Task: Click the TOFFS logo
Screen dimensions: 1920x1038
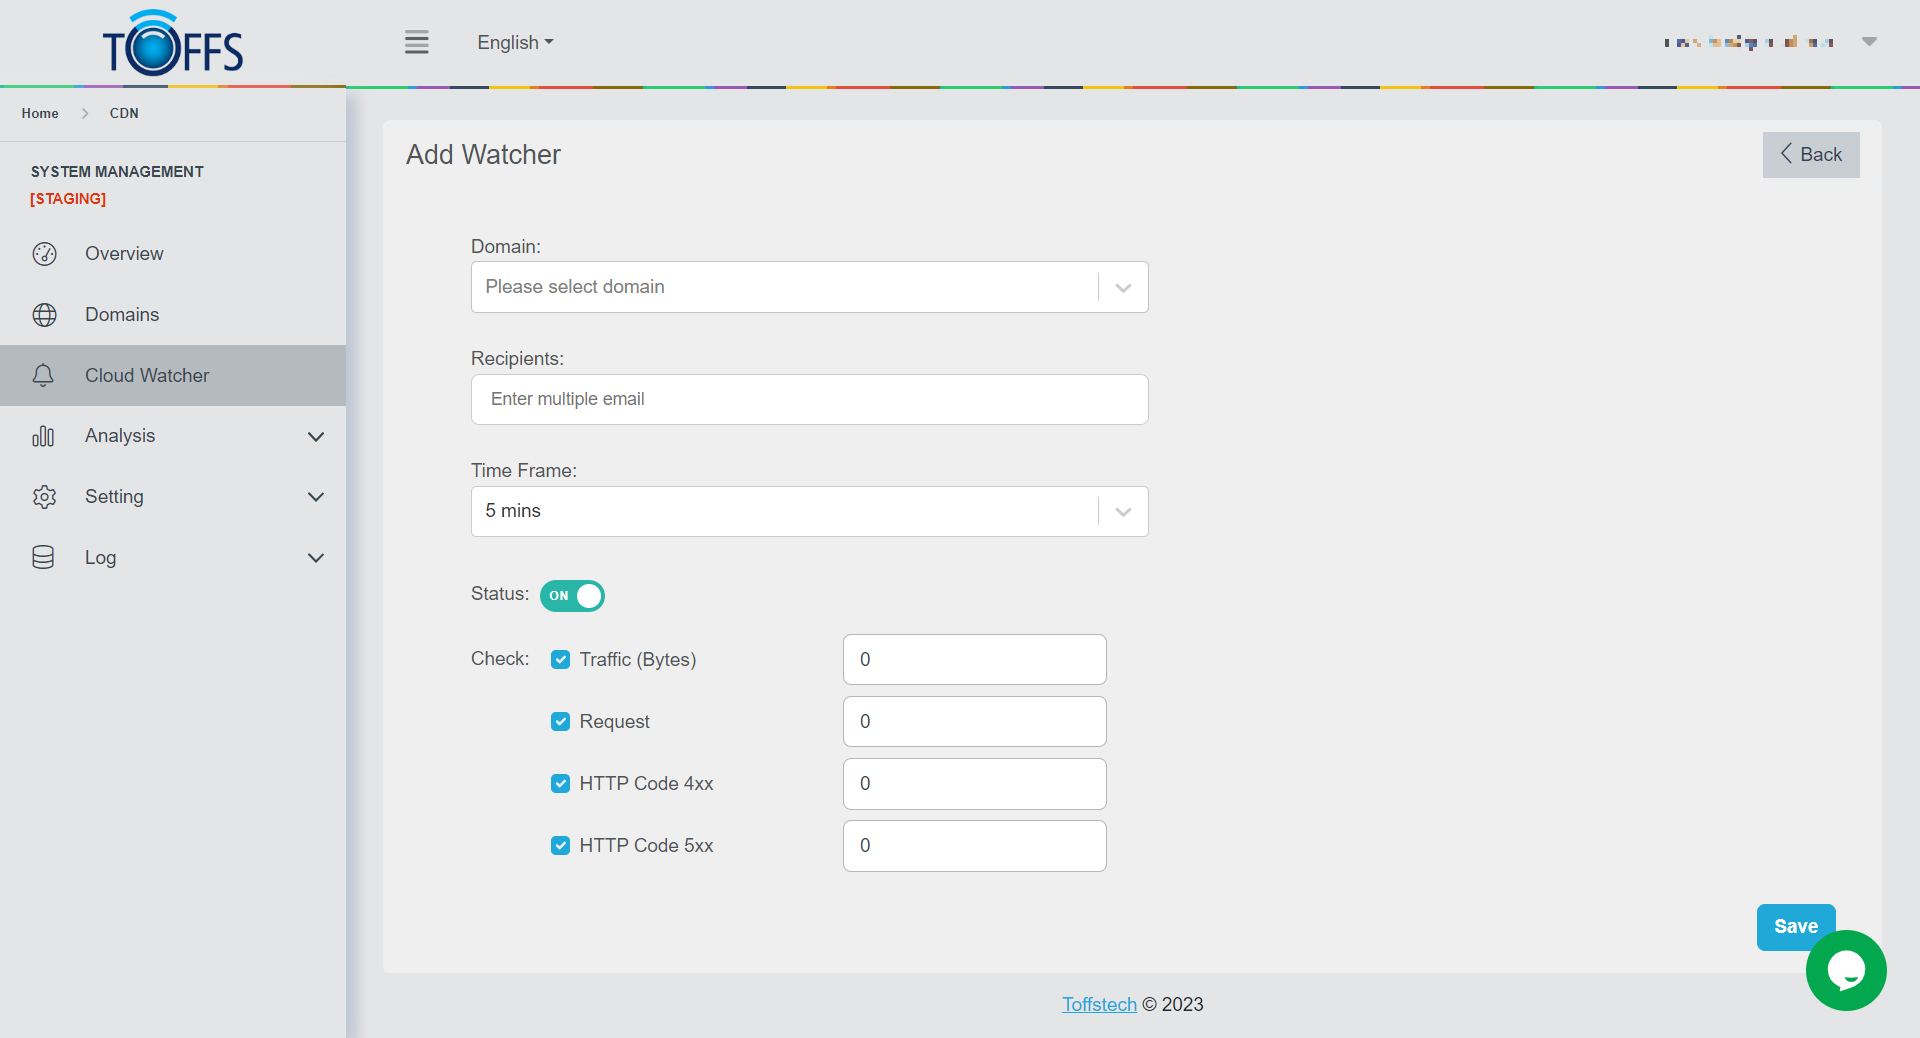Action: tap(173, 45)
